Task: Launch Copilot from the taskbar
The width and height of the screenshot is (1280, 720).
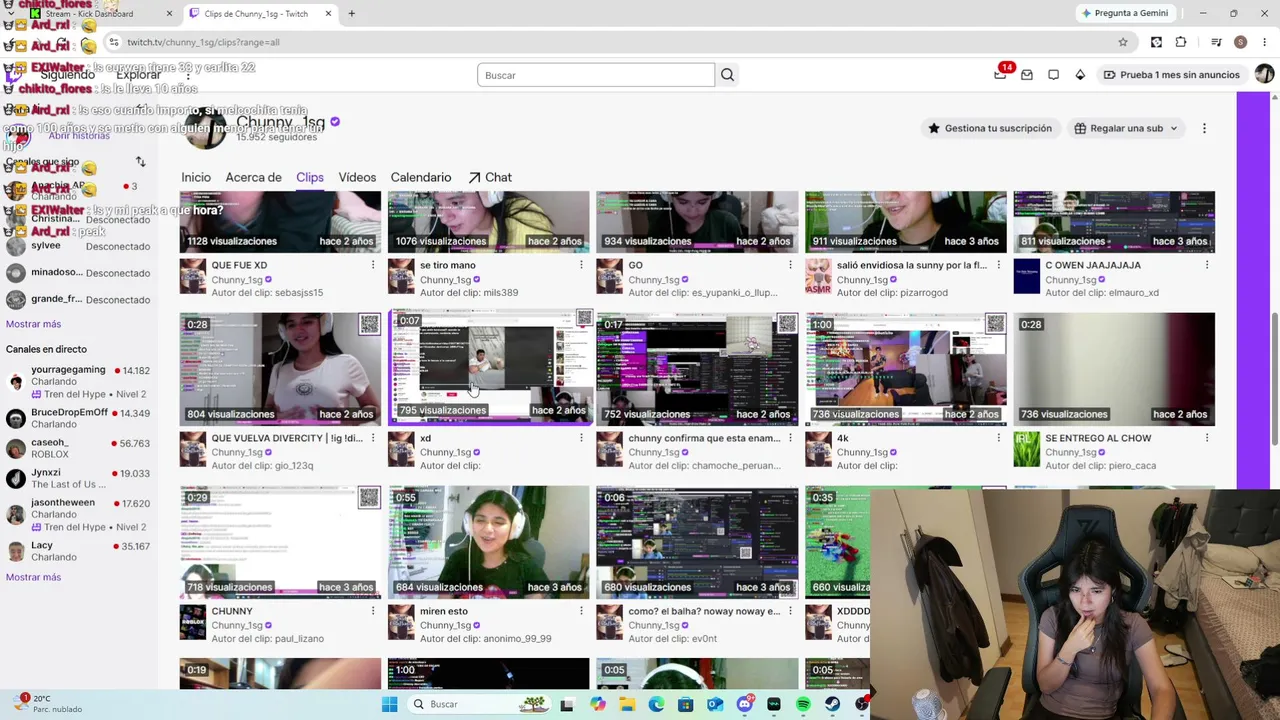Action: 597,704
